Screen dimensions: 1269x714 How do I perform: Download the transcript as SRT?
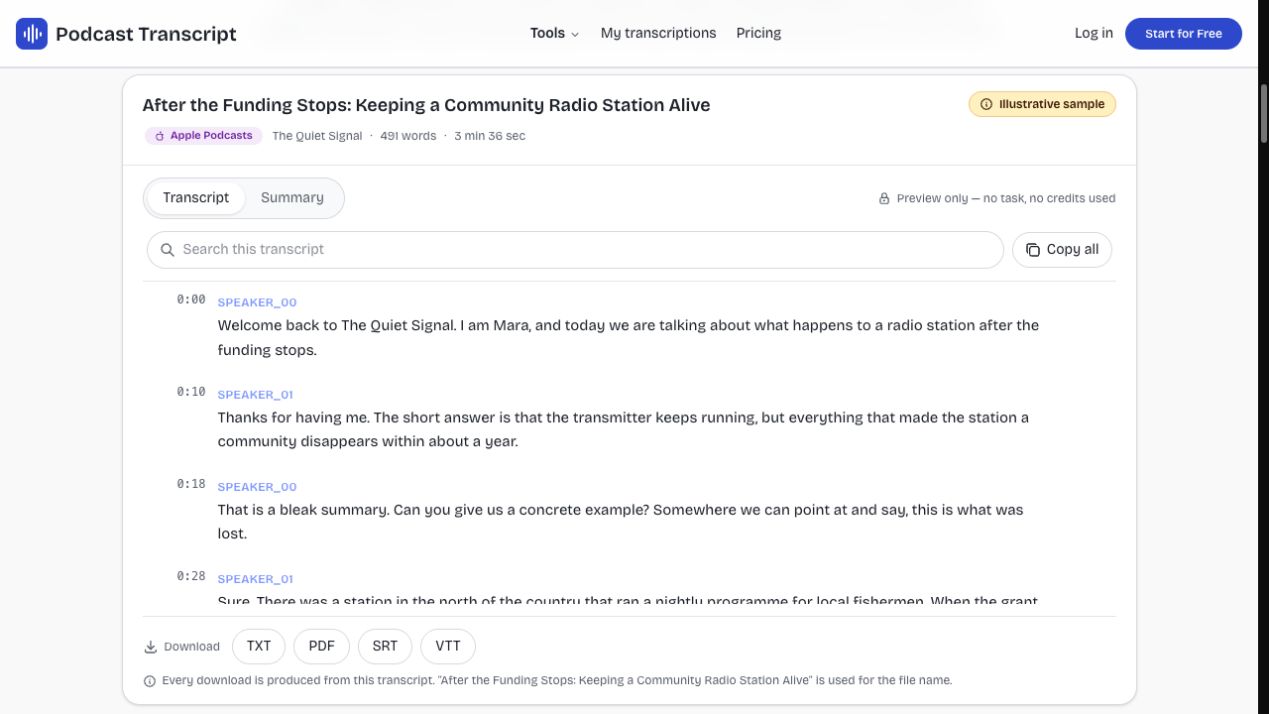coord(385,646)
